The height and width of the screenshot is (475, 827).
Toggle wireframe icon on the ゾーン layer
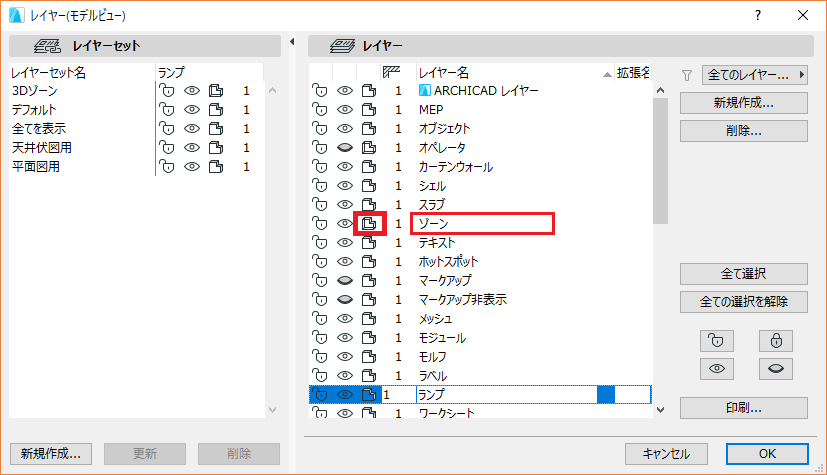click(369, 224)
